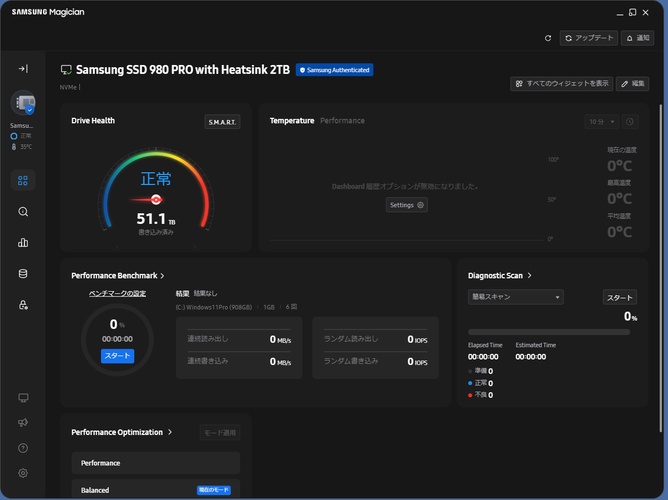
Task: Open the dashboard grid icon in sidebar
Action: coord(22,181)
